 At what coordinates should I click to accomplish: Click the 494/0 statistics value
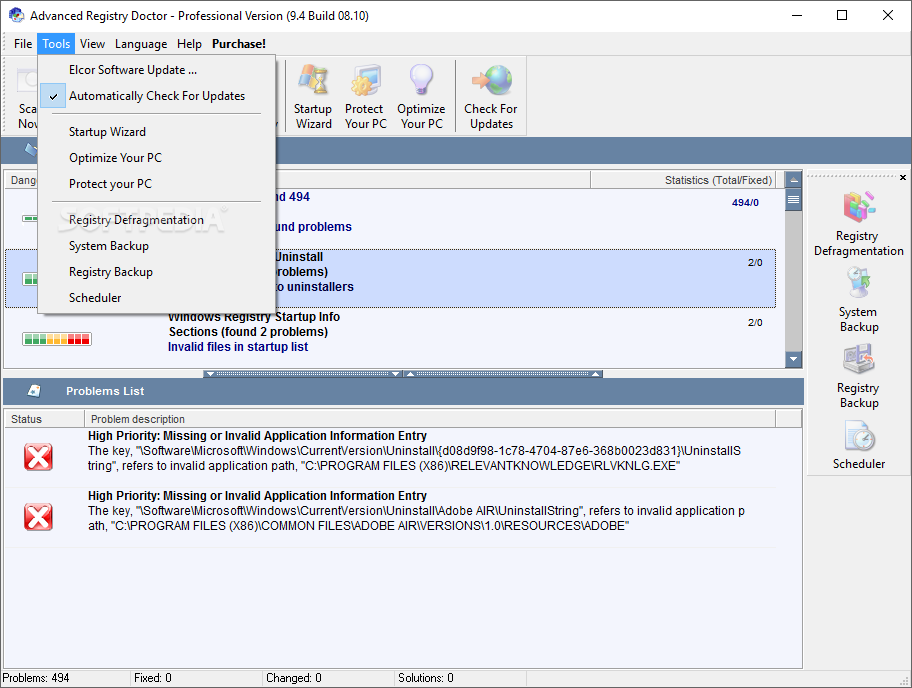pyautogui.click(x=745, y=202)
